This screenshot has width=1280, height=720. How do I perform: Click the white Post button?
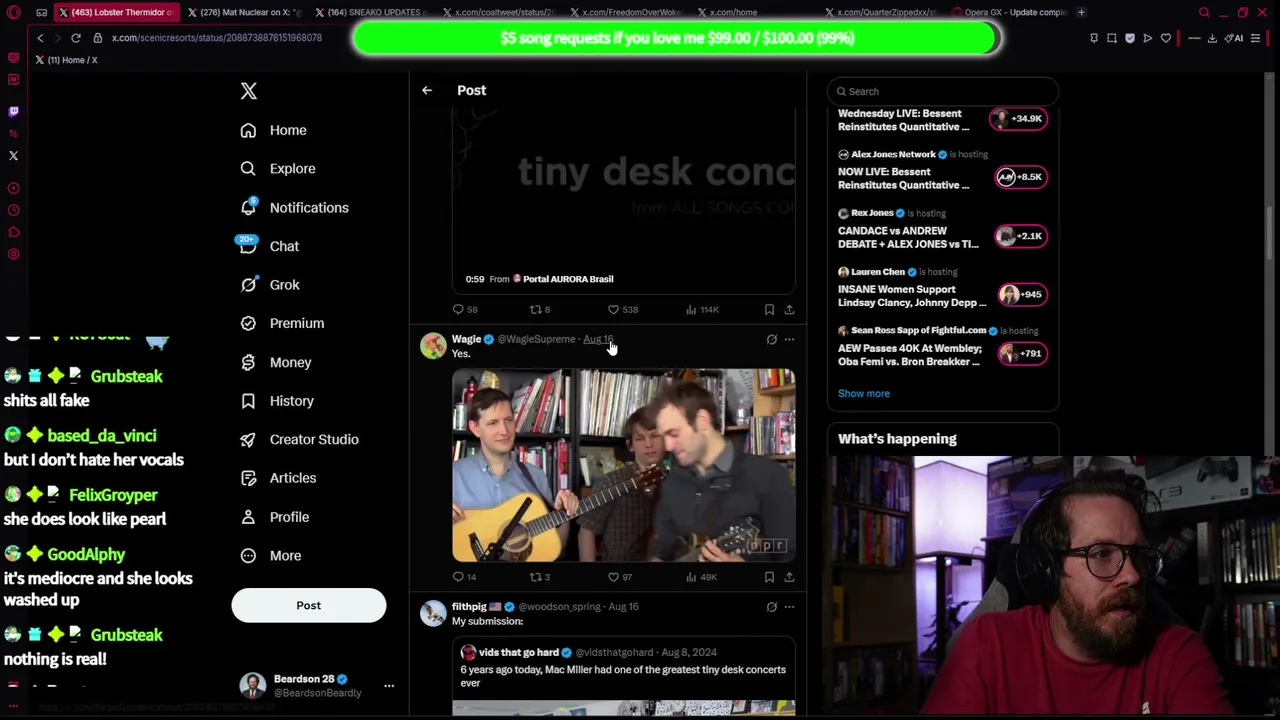pos(309,605)
